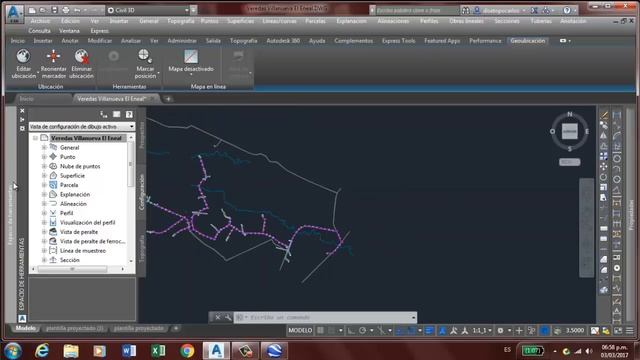The height and width of the screenshot is (360, 640).
Task: Open the Superficies menu
Action: pos(240,21)
